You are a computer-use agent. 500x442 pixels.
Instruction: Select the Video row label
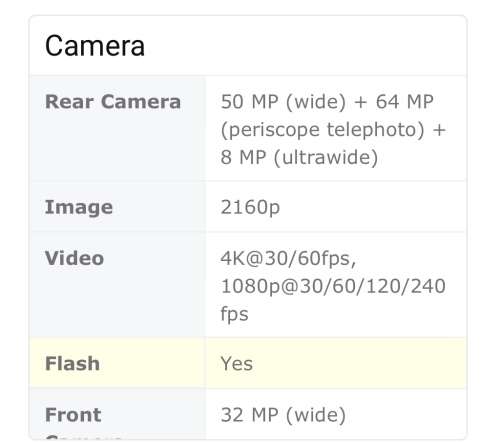(x=74, y=258)
